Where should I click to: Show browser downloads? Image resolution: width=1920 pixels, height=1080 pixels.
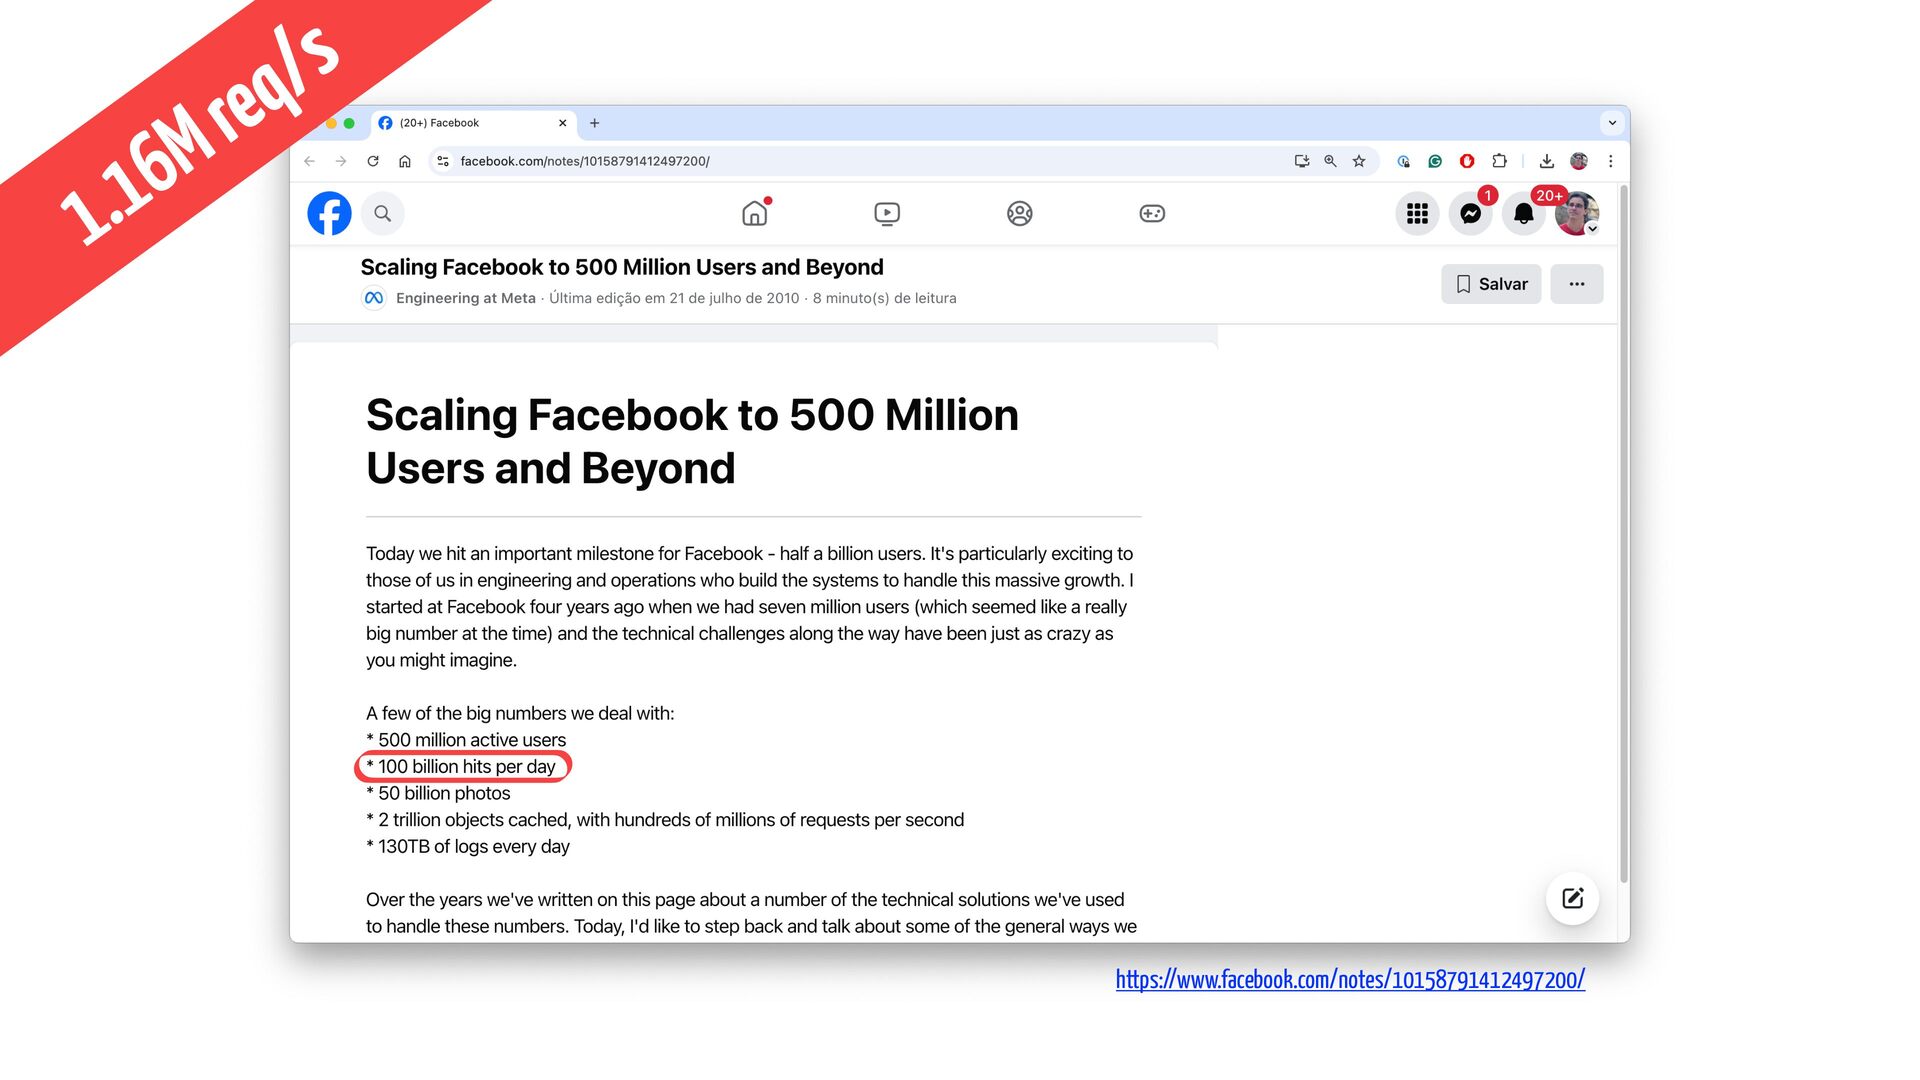[x=1547, y=161]
